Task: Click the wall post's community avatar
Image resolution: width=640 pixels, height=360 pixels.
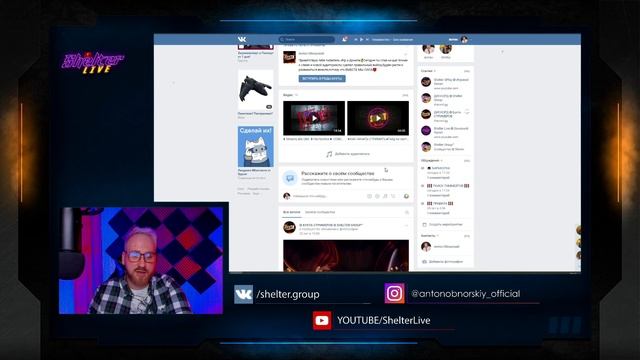Action: click(289, 227)
